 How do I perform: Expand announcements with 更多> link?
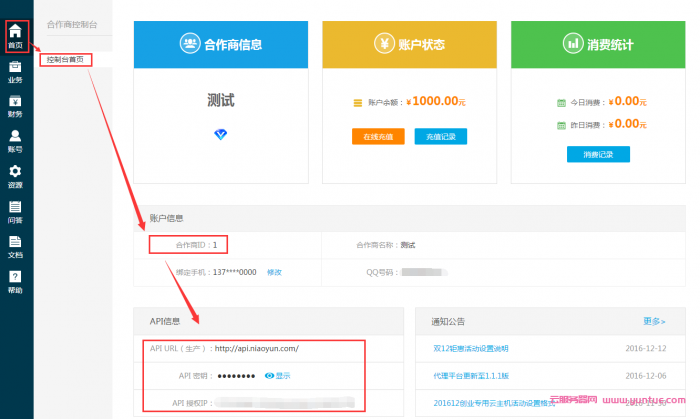tap(654, 321)
